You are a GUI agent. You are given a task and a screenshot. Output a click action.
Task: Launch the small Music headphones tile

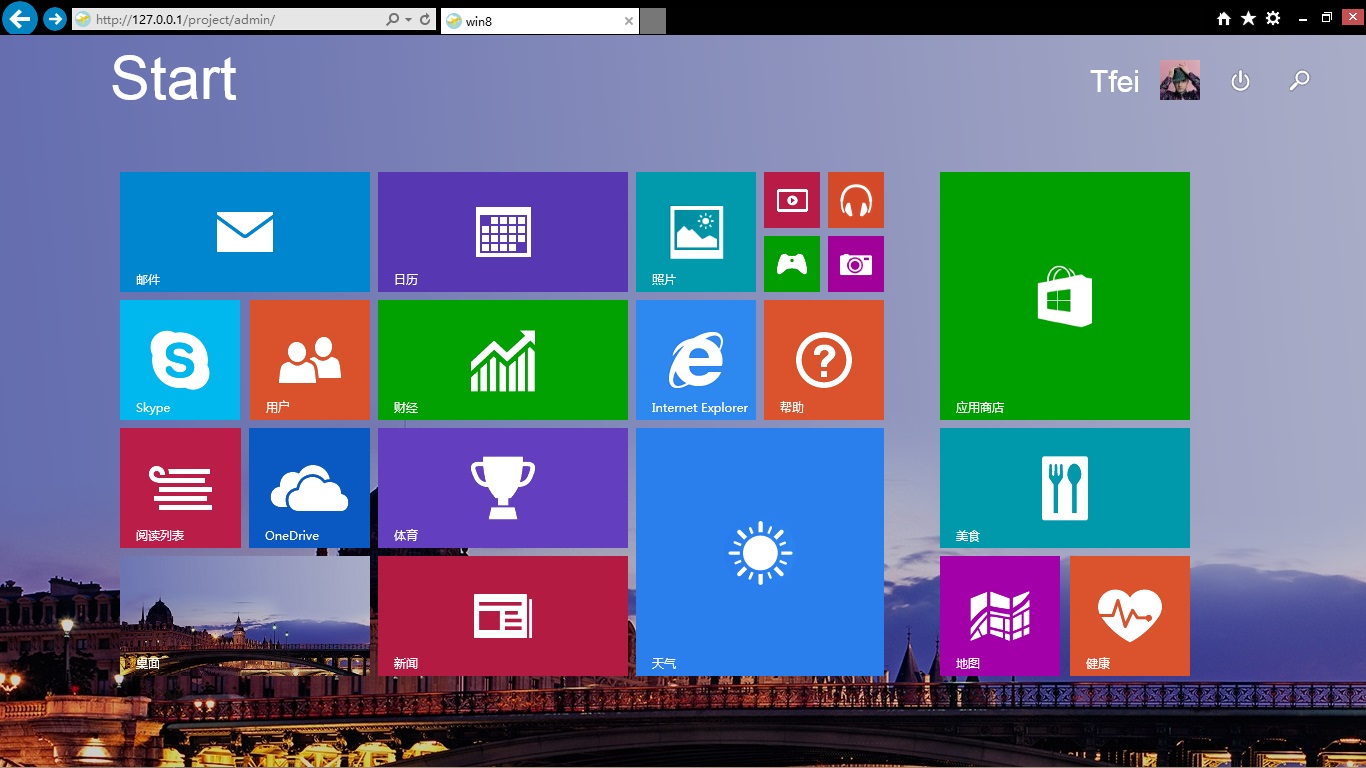click(856, 200)
